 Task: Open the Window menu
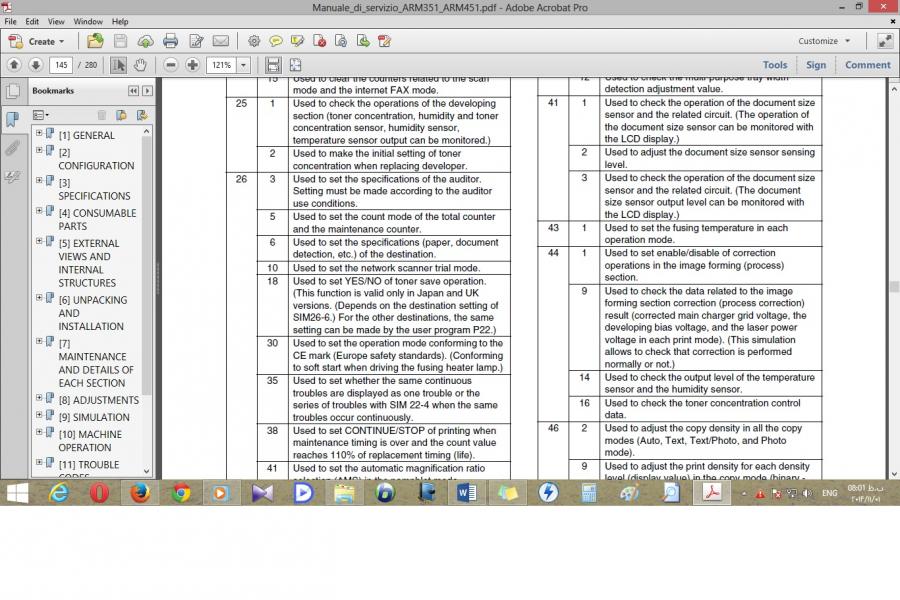(88, 21)
